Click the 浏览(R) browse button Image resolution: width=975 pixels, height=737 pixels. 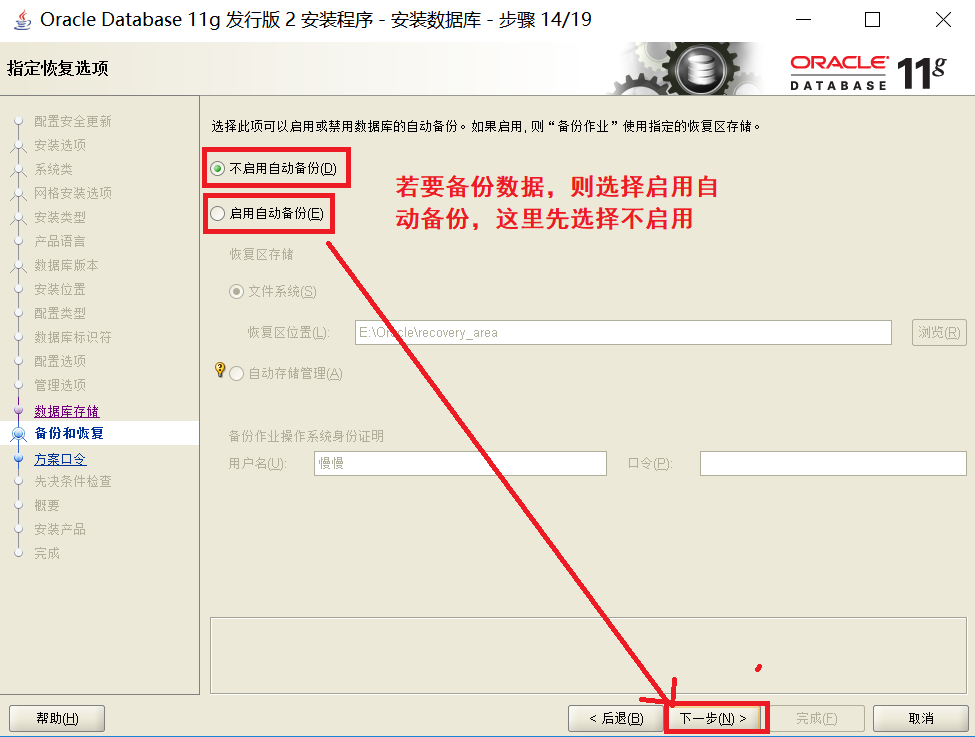coord(939,333)
